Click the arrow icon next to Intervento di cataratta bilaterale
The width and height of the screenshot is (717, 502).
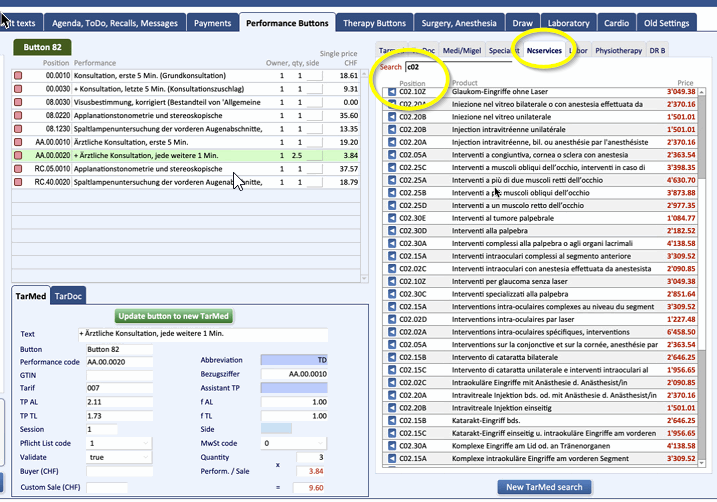(391, 356)
